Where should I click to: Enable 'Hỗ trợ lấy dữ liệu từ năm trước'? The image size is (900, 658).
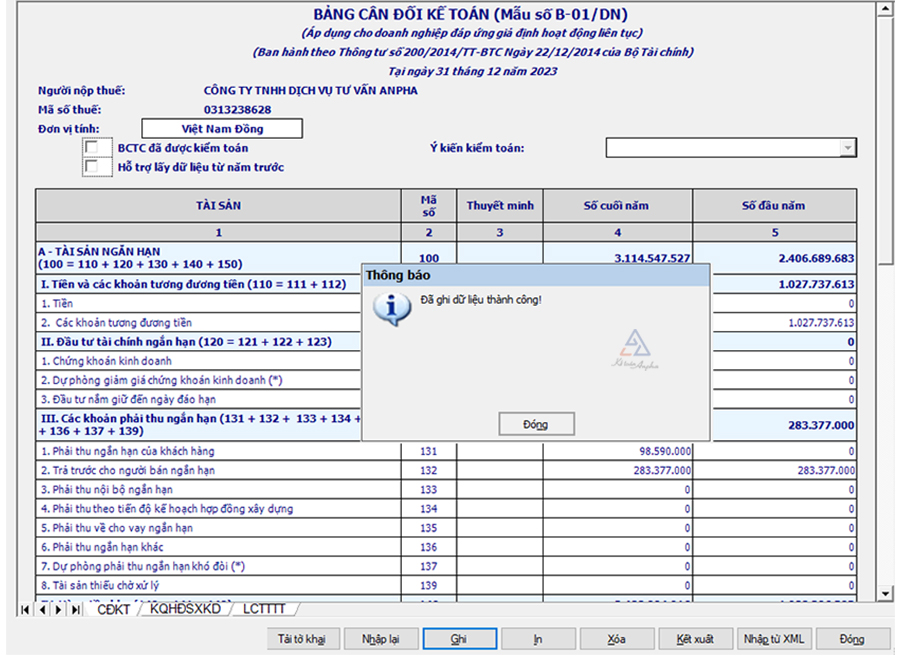(x=98, y=167)
